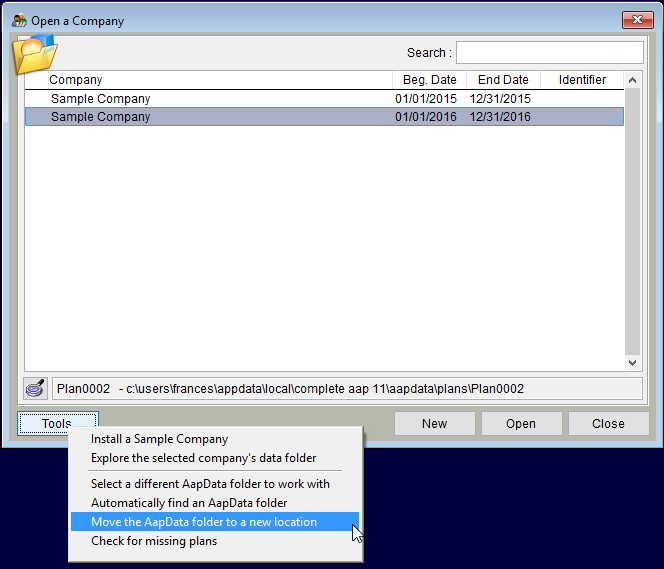Click the New button
664x569 pixels.
click(434, 423)
